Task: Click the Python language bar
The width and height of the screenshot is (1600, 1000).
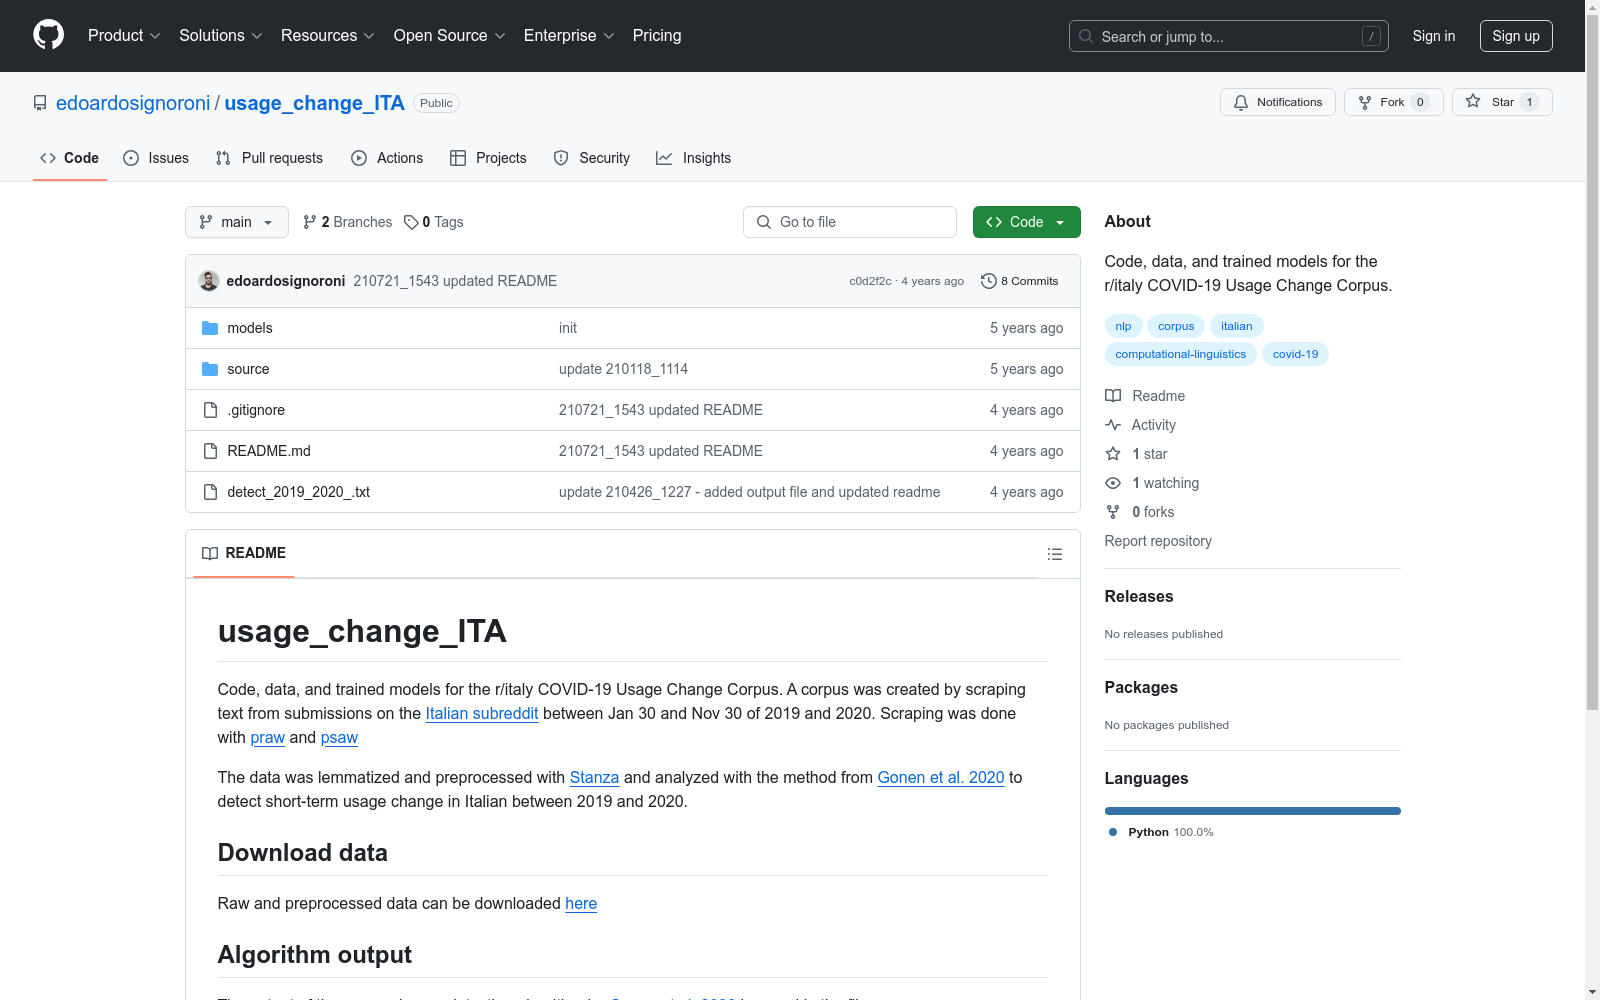Action: pos(1253,811)
